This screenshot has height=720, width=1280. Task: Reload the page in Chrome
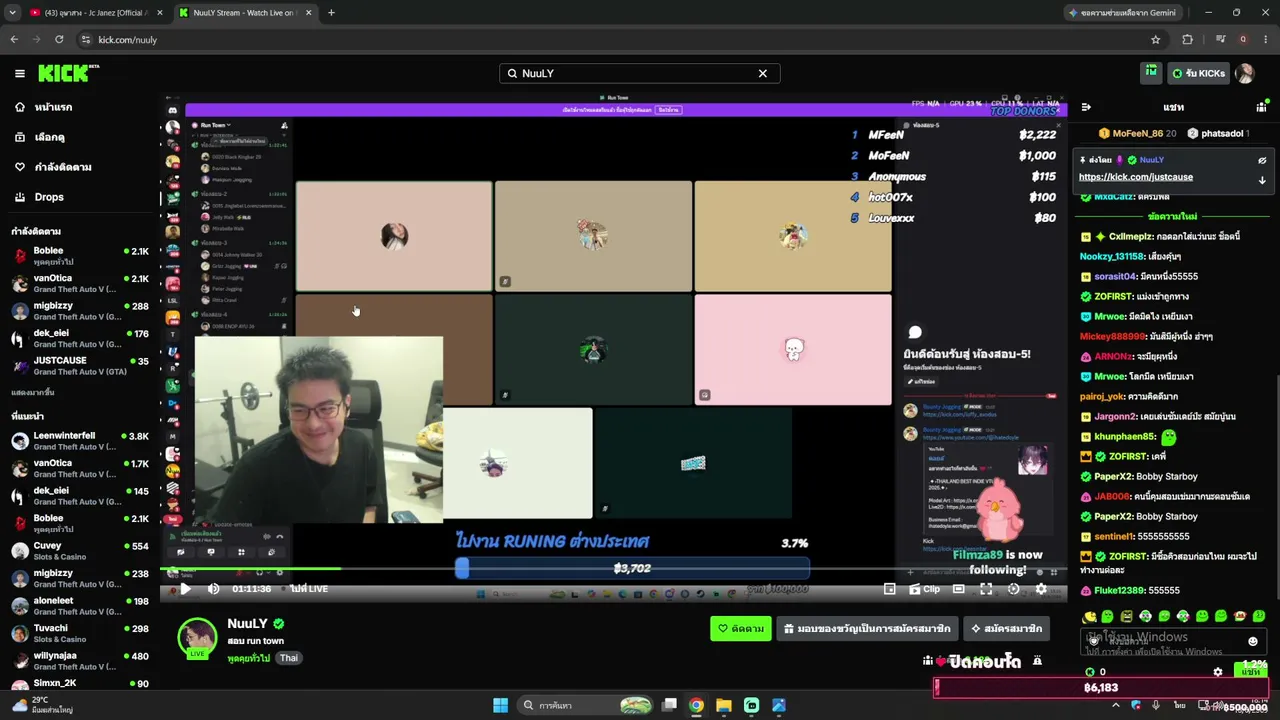point(59,40)
